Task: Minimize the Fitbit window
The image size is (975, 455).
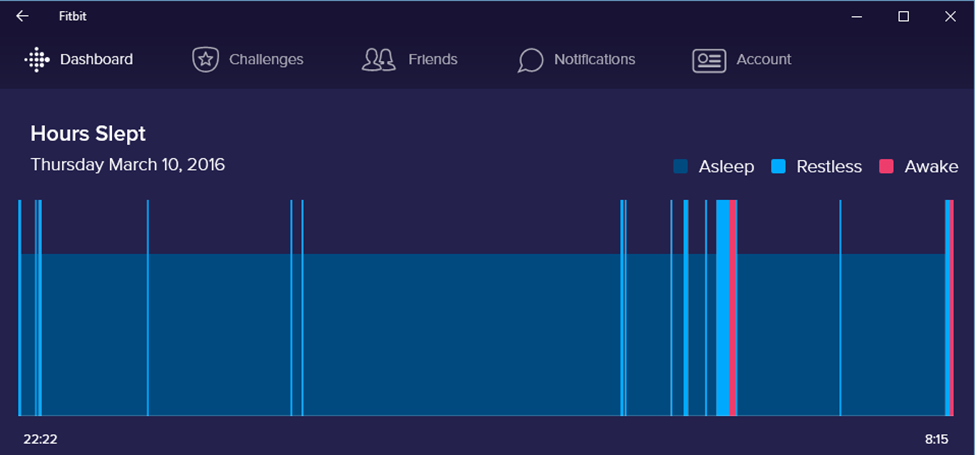Action: [x=857, y=16]
